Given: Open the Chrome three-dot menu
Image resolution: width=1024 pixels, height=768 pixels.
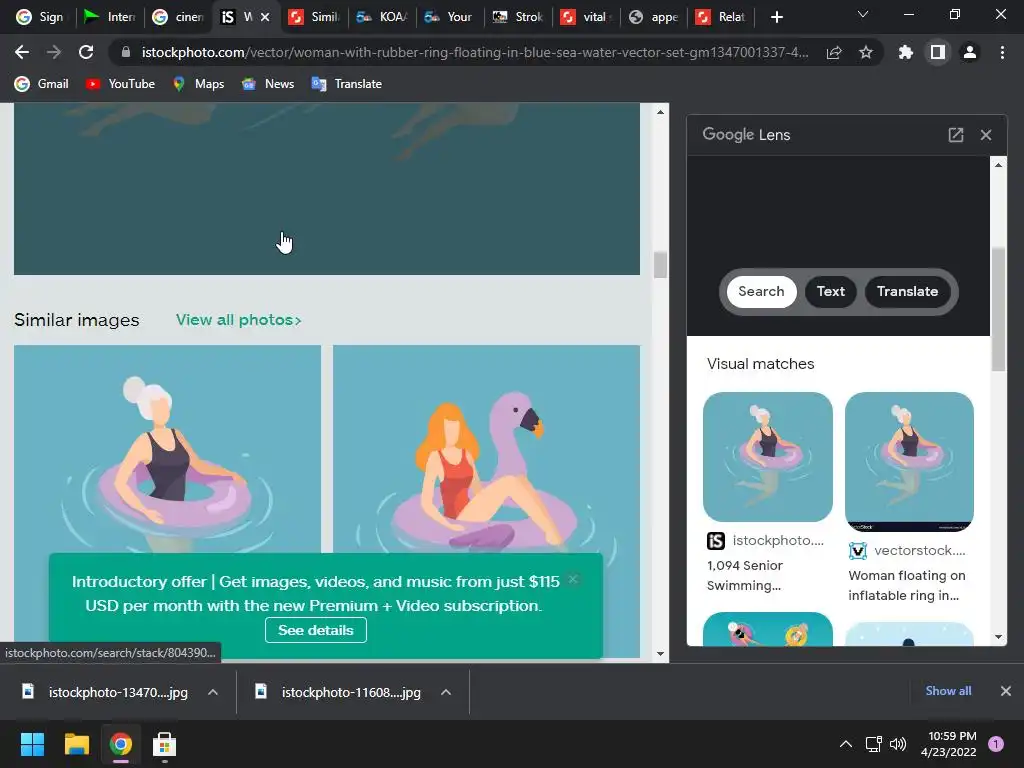Looking at the screenshot, I should point(1002,52).
